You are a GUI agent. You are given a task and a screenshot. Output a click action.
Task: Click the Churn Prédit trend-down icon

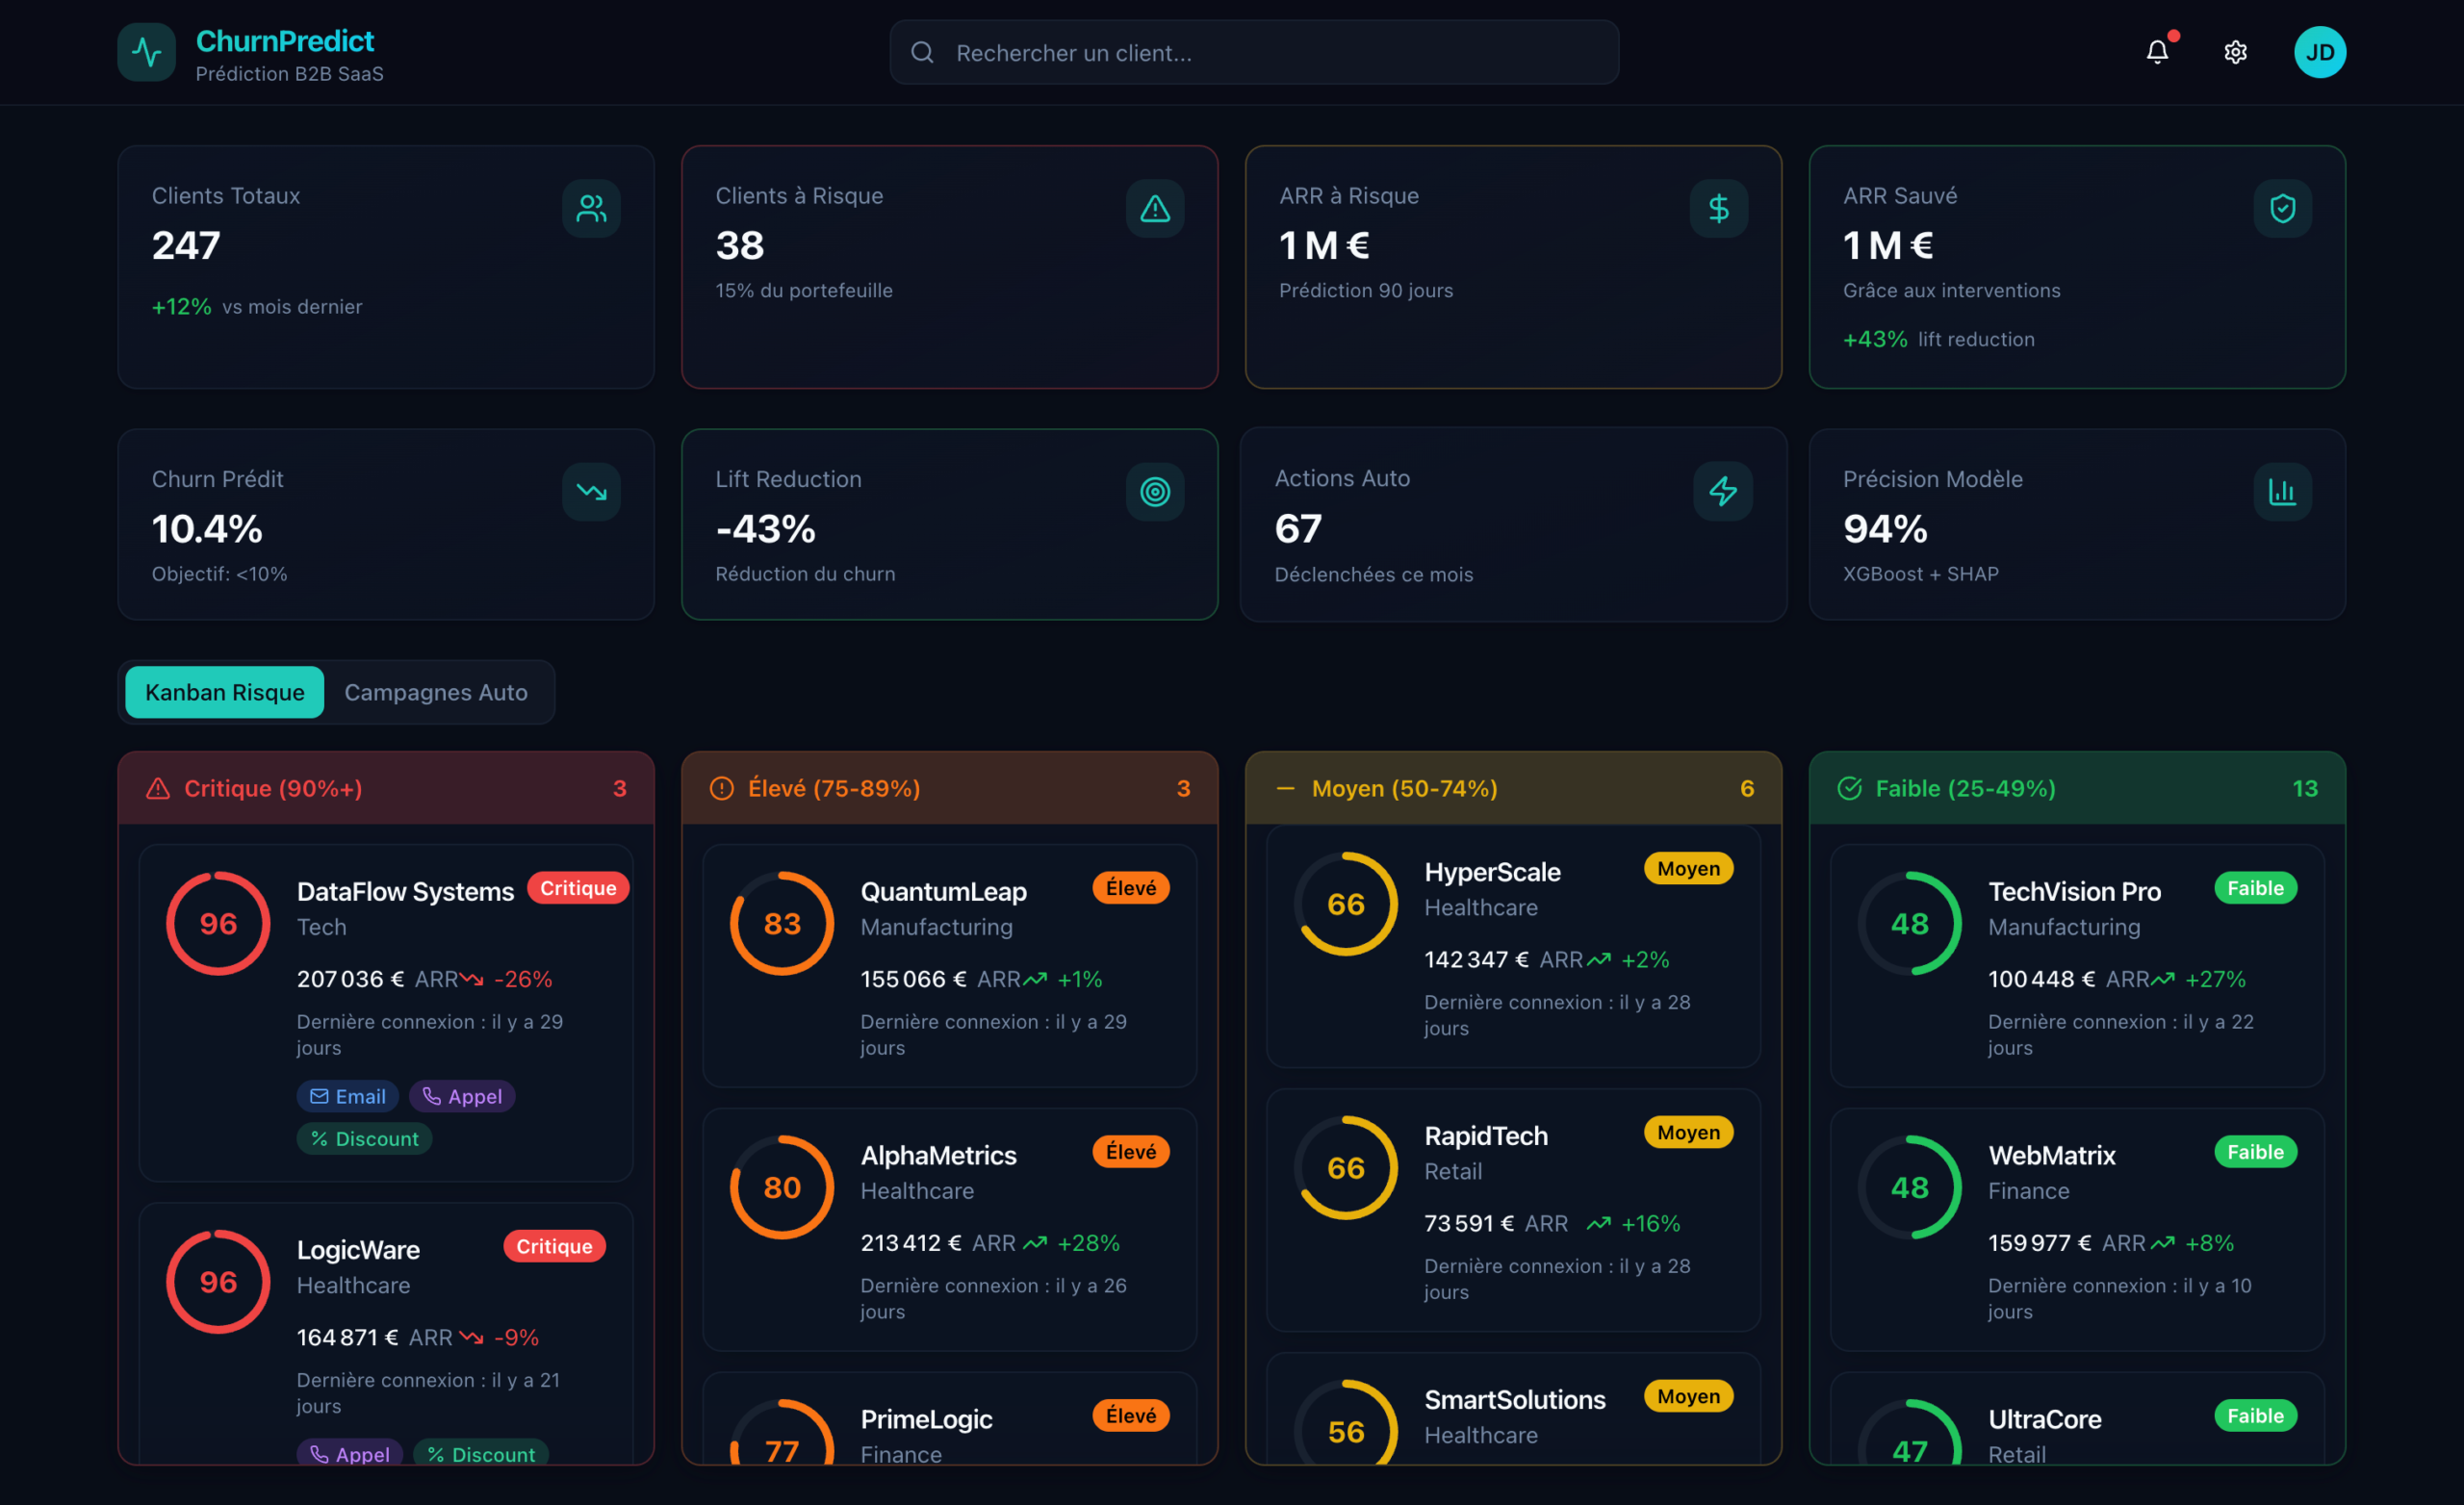[x=591, y=491]
